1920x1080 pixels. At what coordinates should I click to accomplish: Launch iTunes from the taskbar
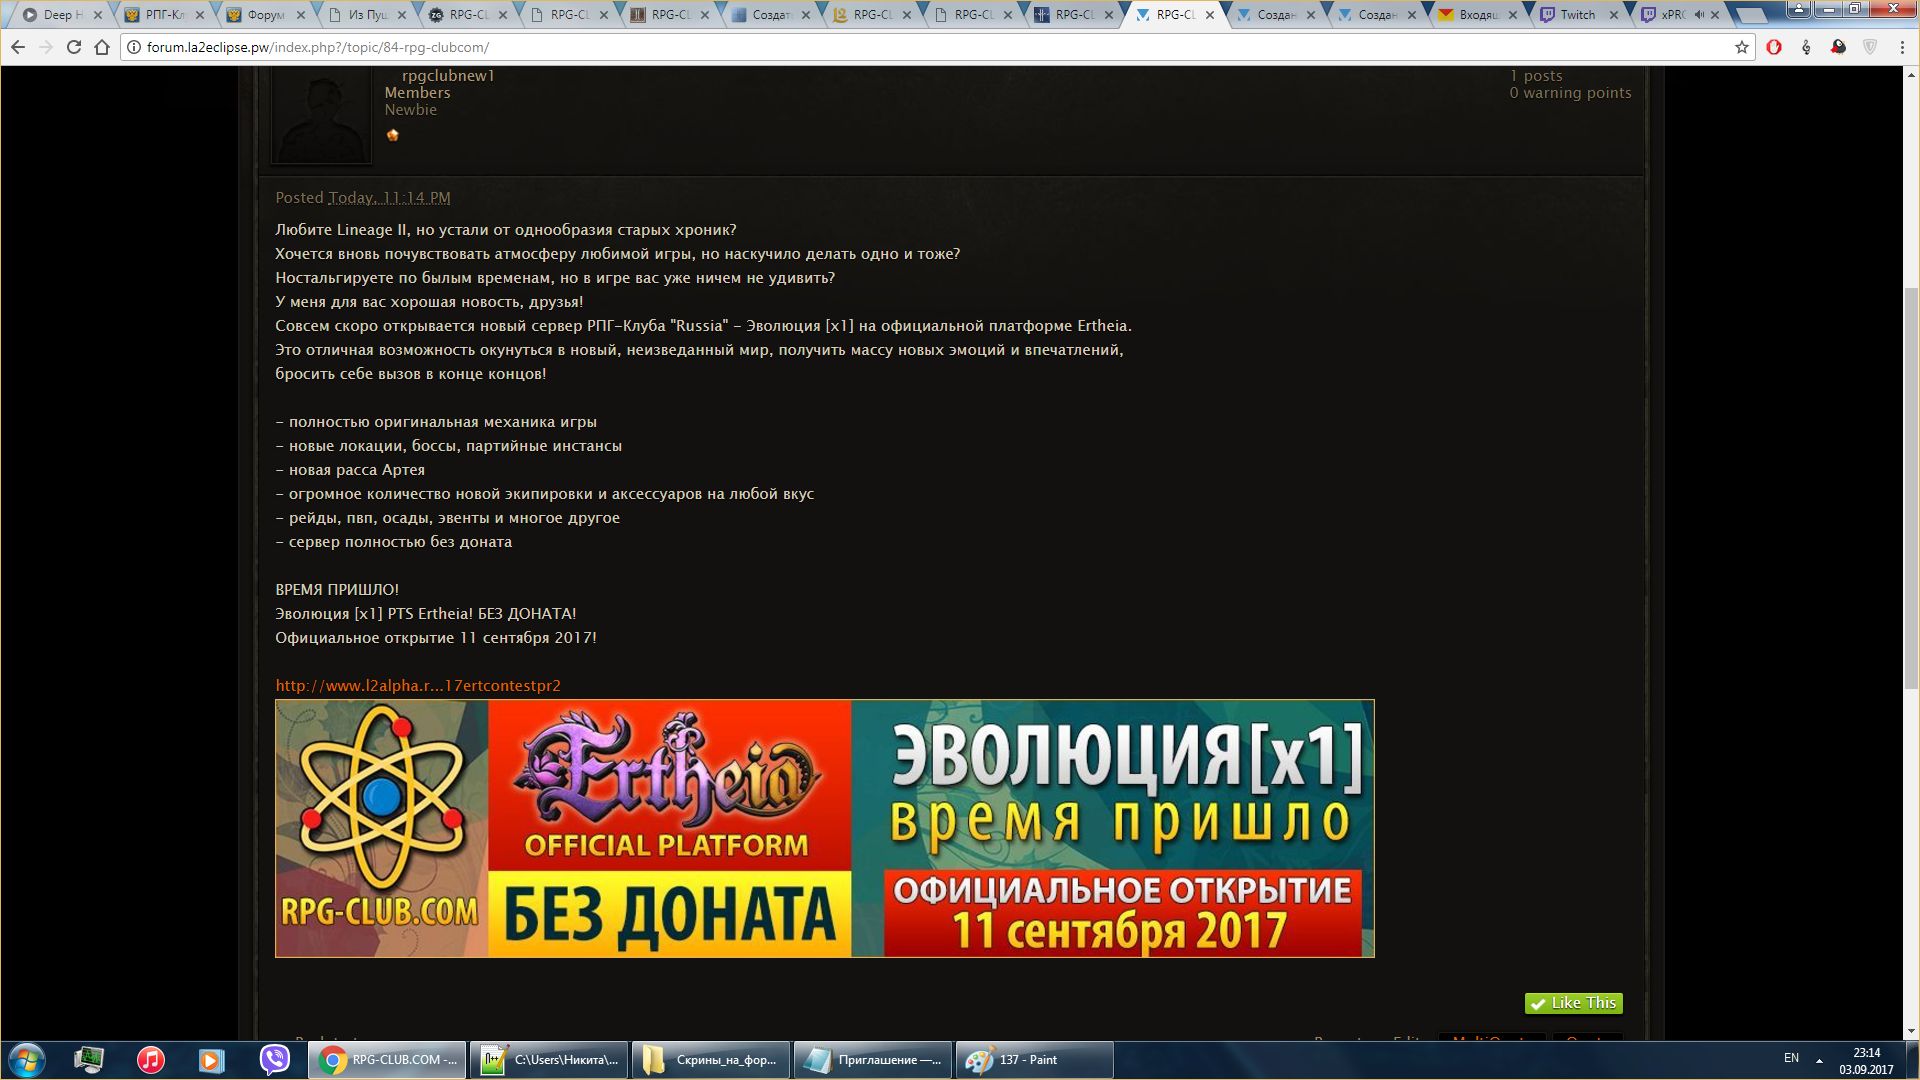pyautogui.click(x=151, y=1060)
